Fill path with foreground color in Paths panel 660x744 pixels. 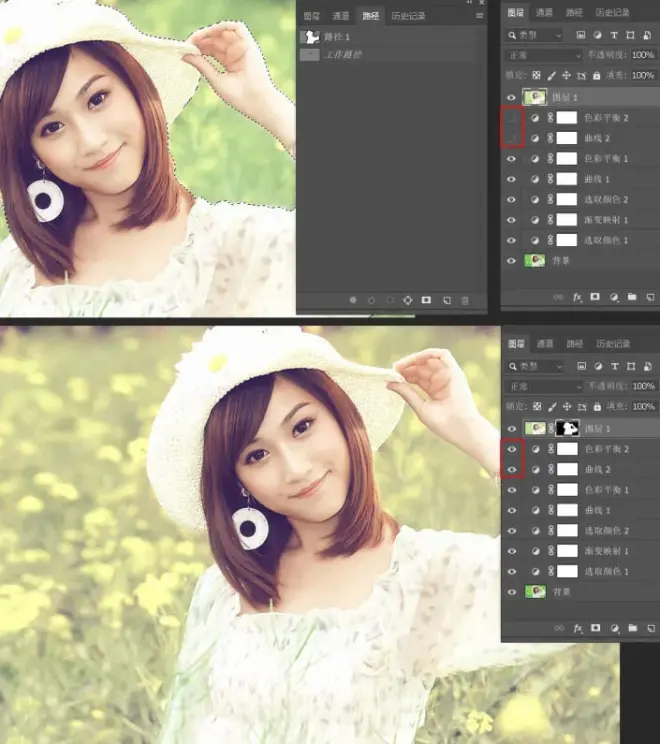click(x=353, y=300)
